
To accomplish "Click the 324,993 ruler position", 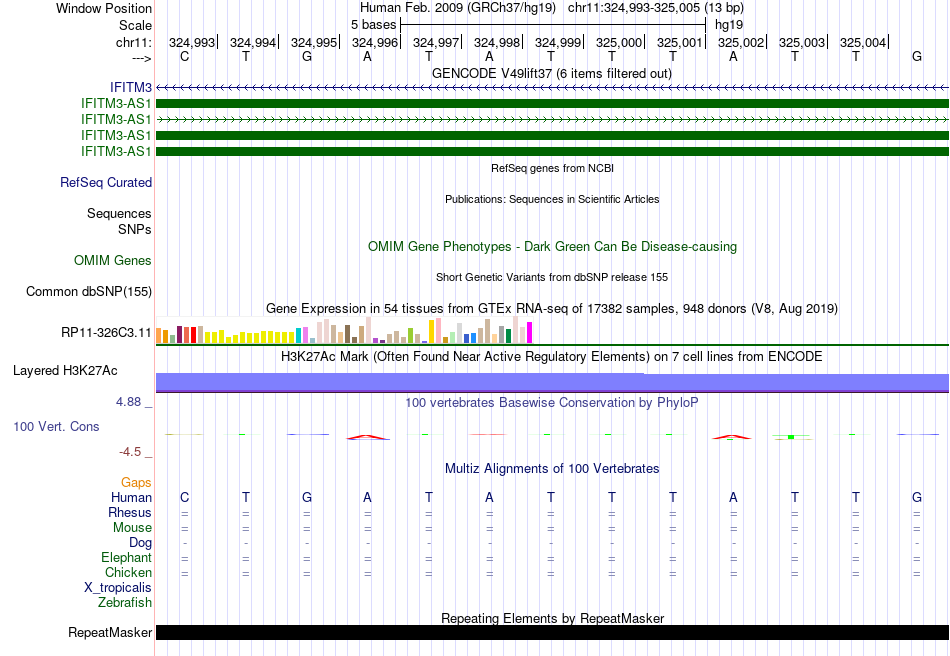I will click(x=192, y=42).
